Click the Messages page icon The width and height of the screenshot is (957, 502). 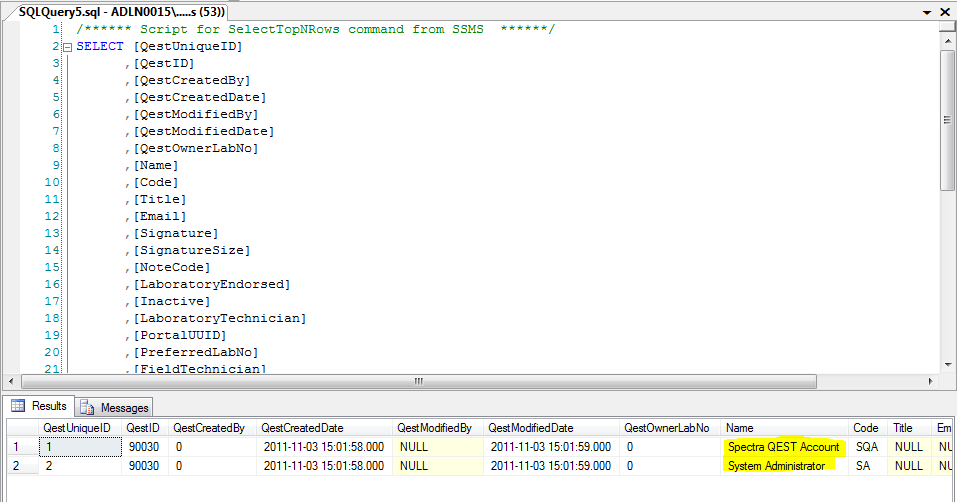[x=87, y=407]
